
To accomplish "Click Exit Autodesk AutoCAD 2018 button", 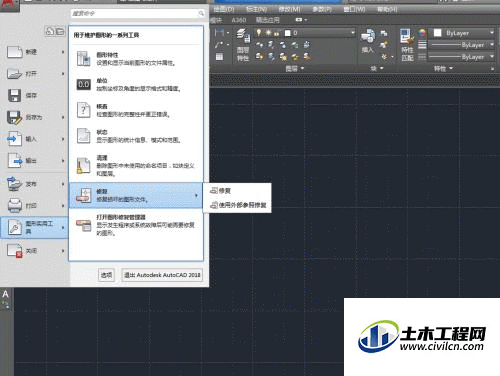I will pos(162,275).
